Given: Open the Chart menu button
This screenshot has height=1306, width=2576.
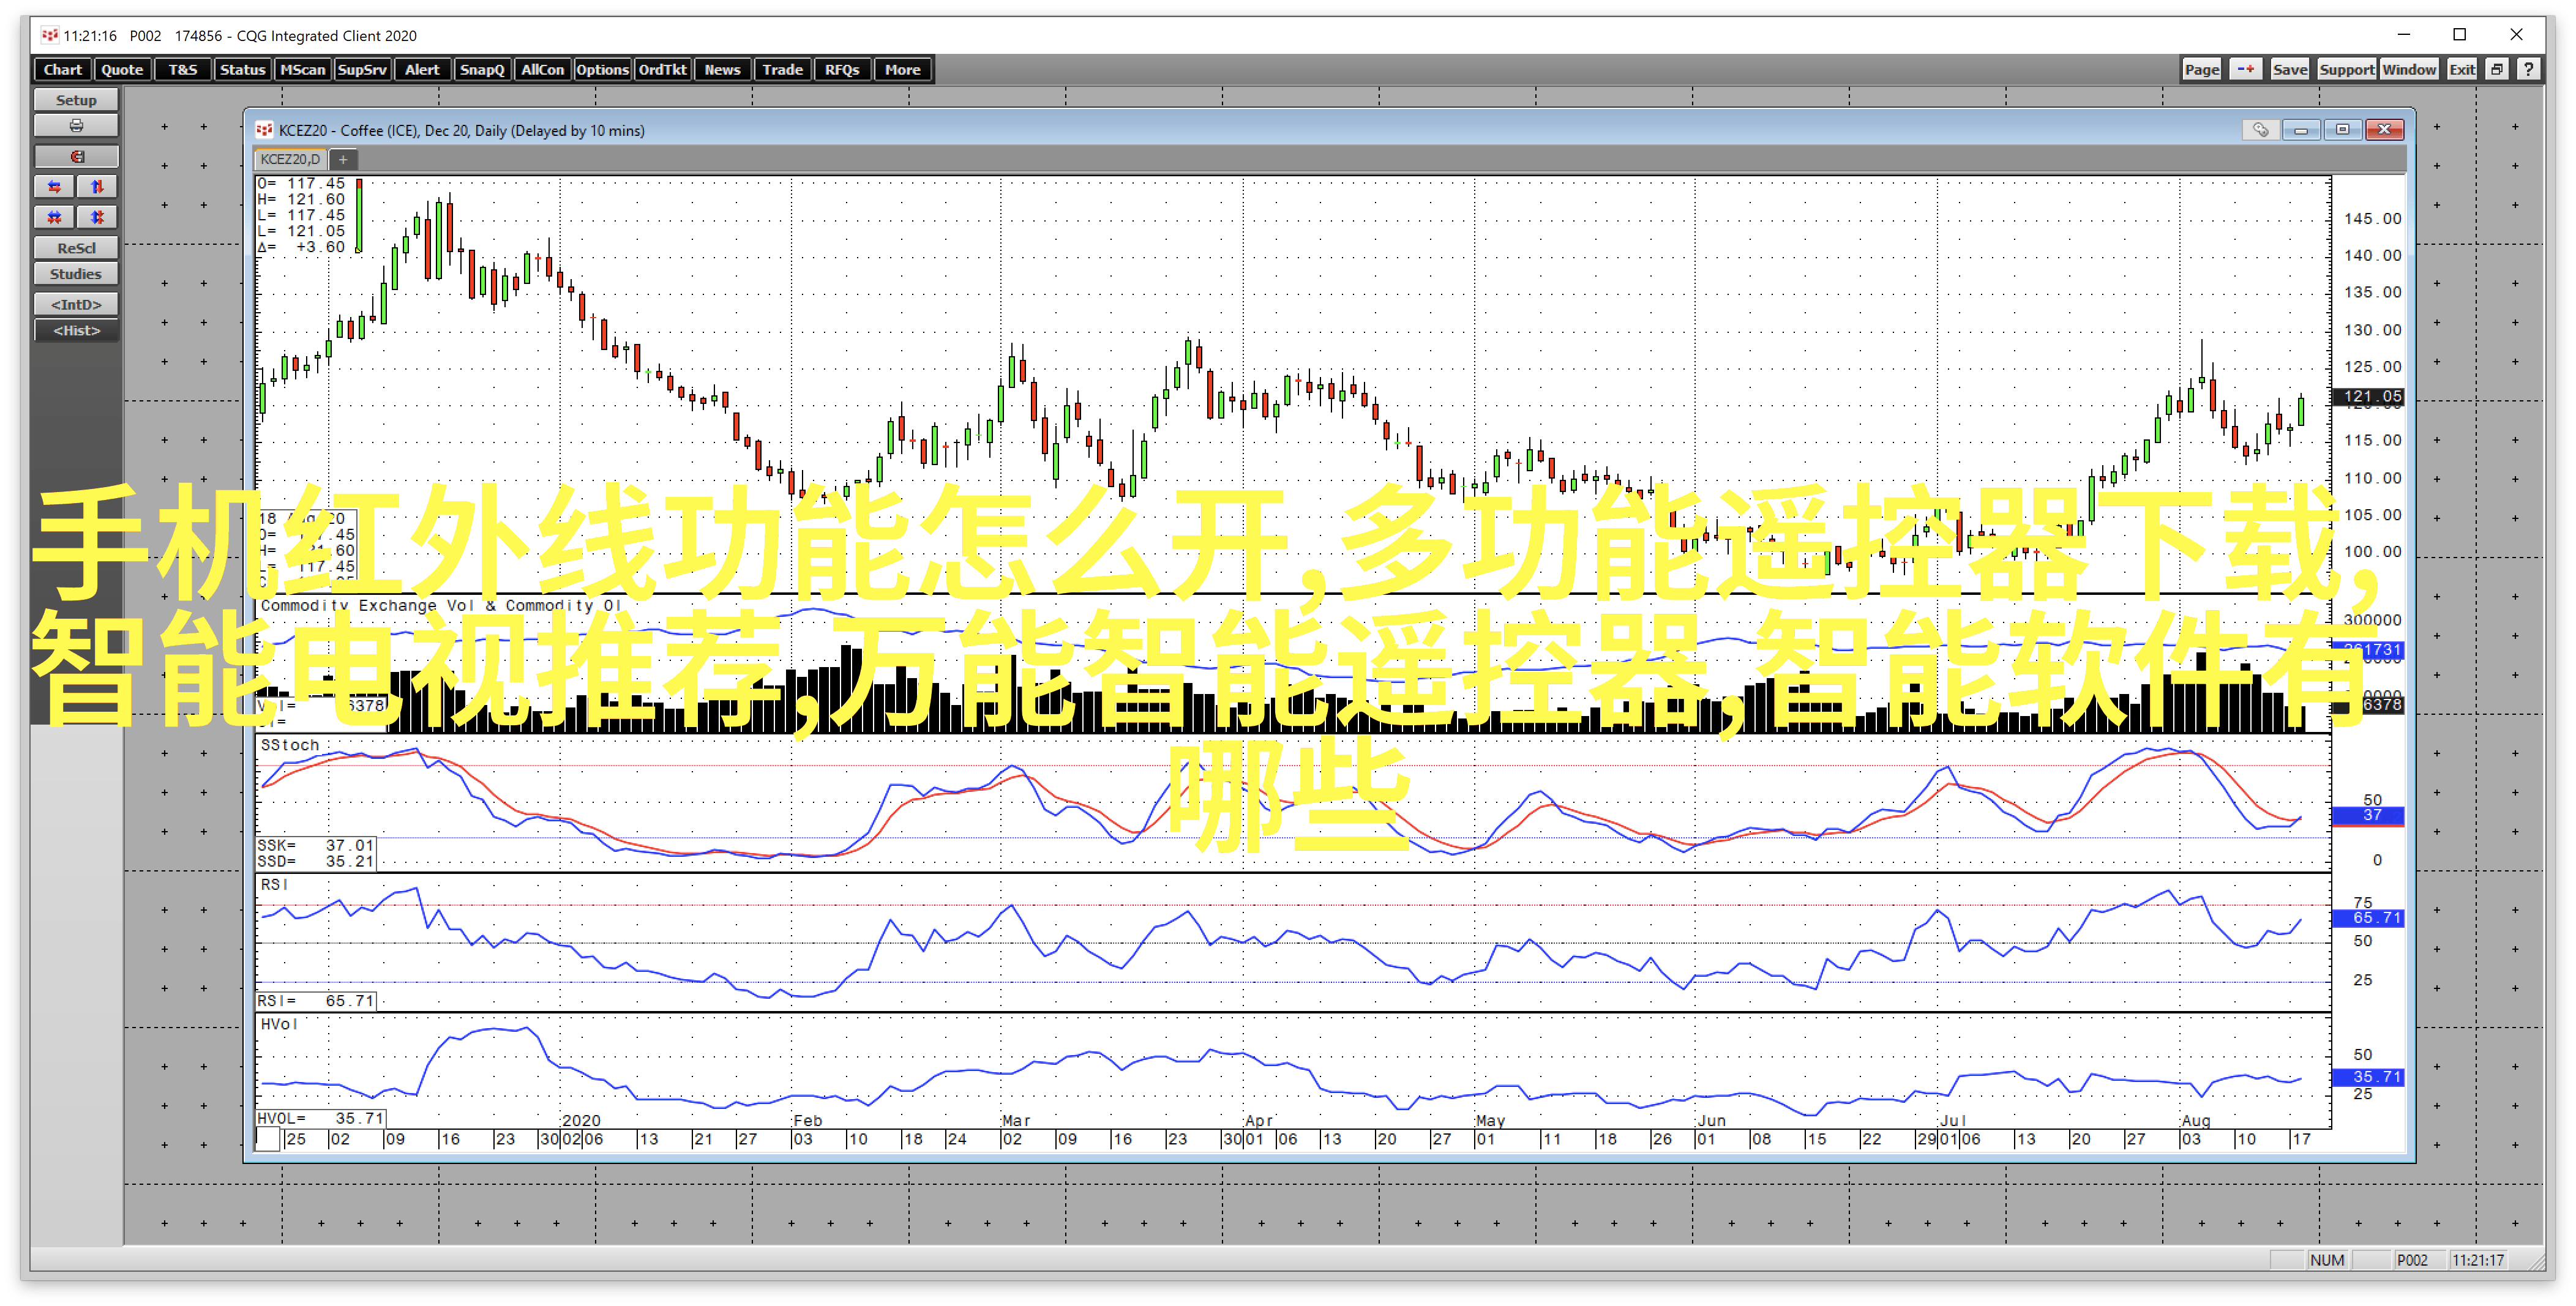Looking at the screenshot, I should [63, 69].
